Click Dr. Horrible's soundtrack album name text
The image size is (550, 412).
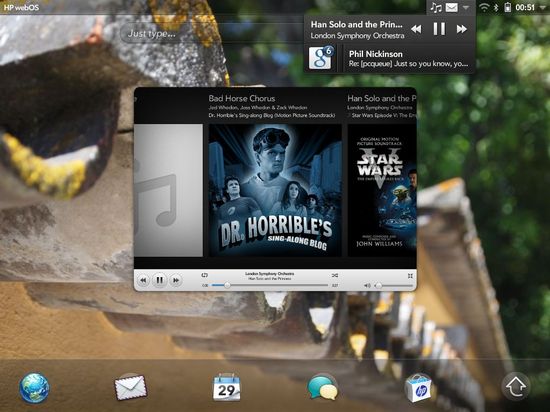tap(271, 115)
